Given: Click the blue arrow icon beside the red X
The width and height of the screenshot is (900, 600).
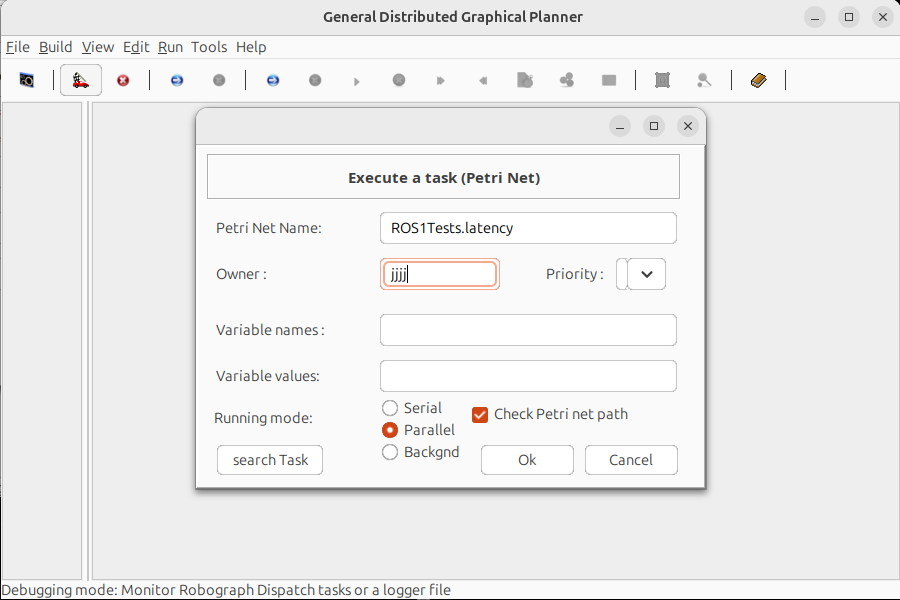Looking at the screenshot, I should 177,80.
